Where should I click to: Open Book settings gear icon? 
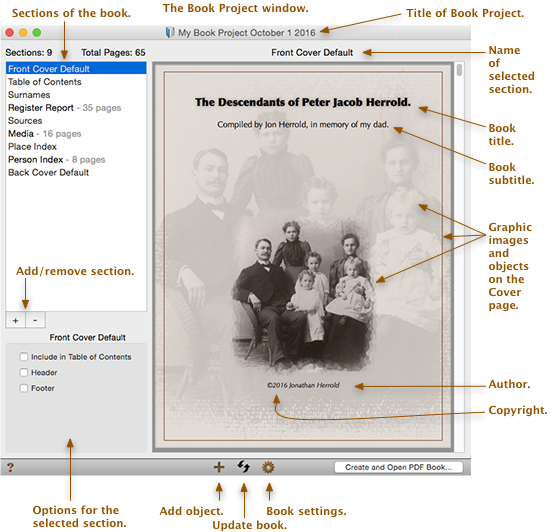[x=268, y=467]
